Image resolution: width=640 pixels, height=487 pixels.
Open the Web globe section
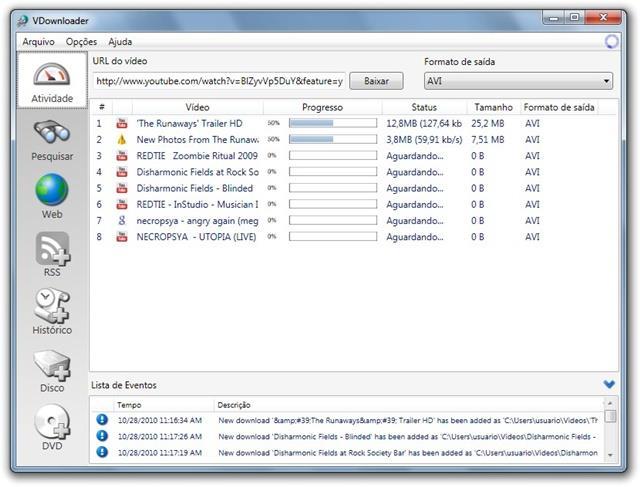[x=51, y=196]
